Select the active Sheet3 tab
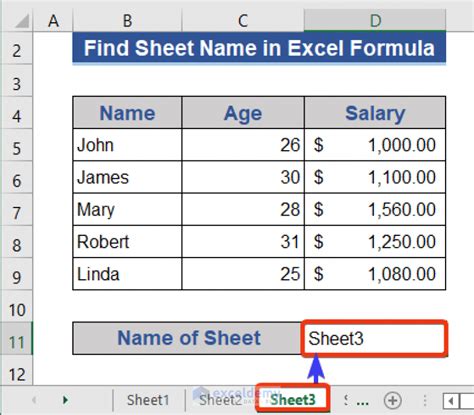Viewport: 474px width, 415px height. click(293, 399)
